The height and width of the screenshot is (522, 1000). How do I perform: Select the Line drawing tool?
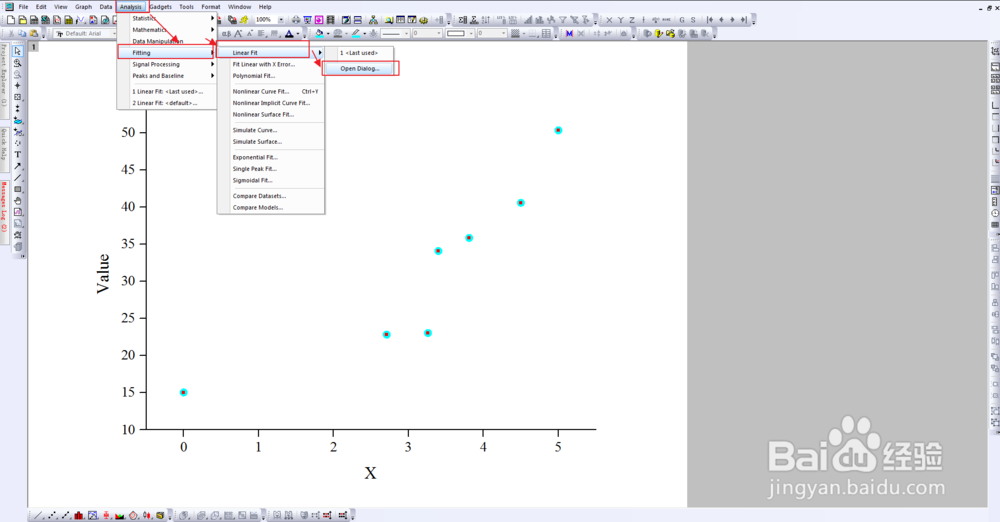pos(18,177)
